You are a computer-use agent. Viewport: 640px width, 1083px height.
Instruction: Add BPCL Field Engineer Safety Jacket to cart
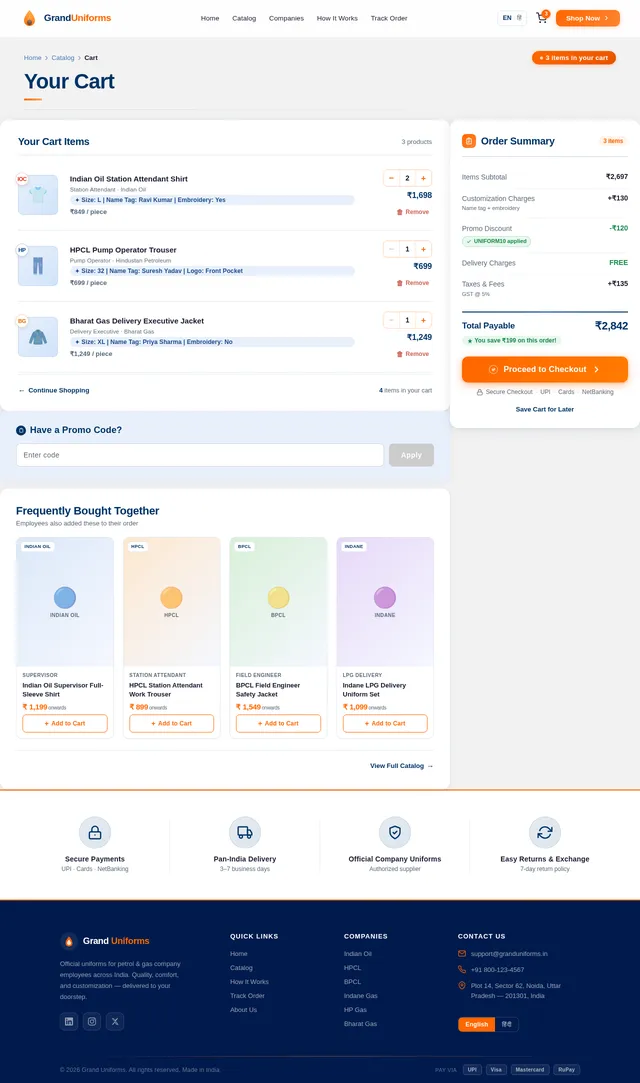coord(278,723)
